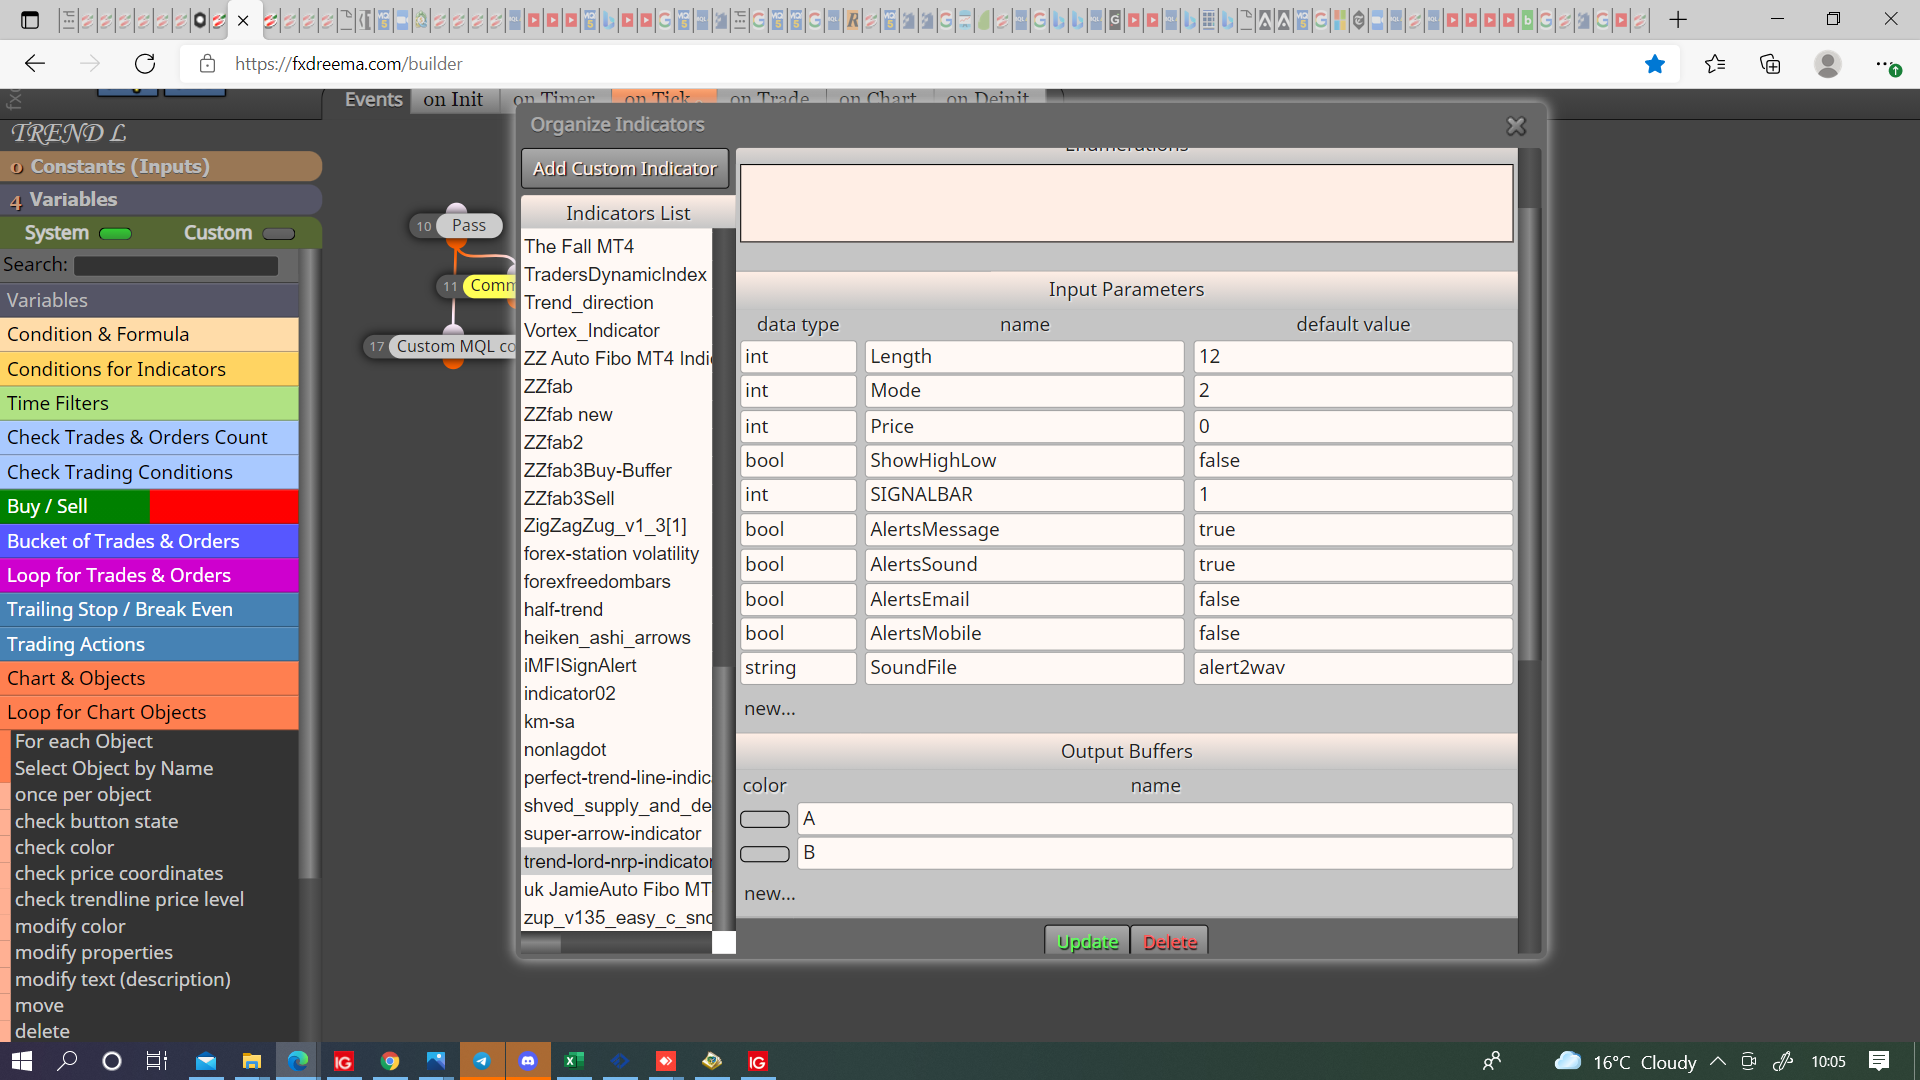Open Excel from the taskbar
Screen dimensions: 1920x1080
574,1061
